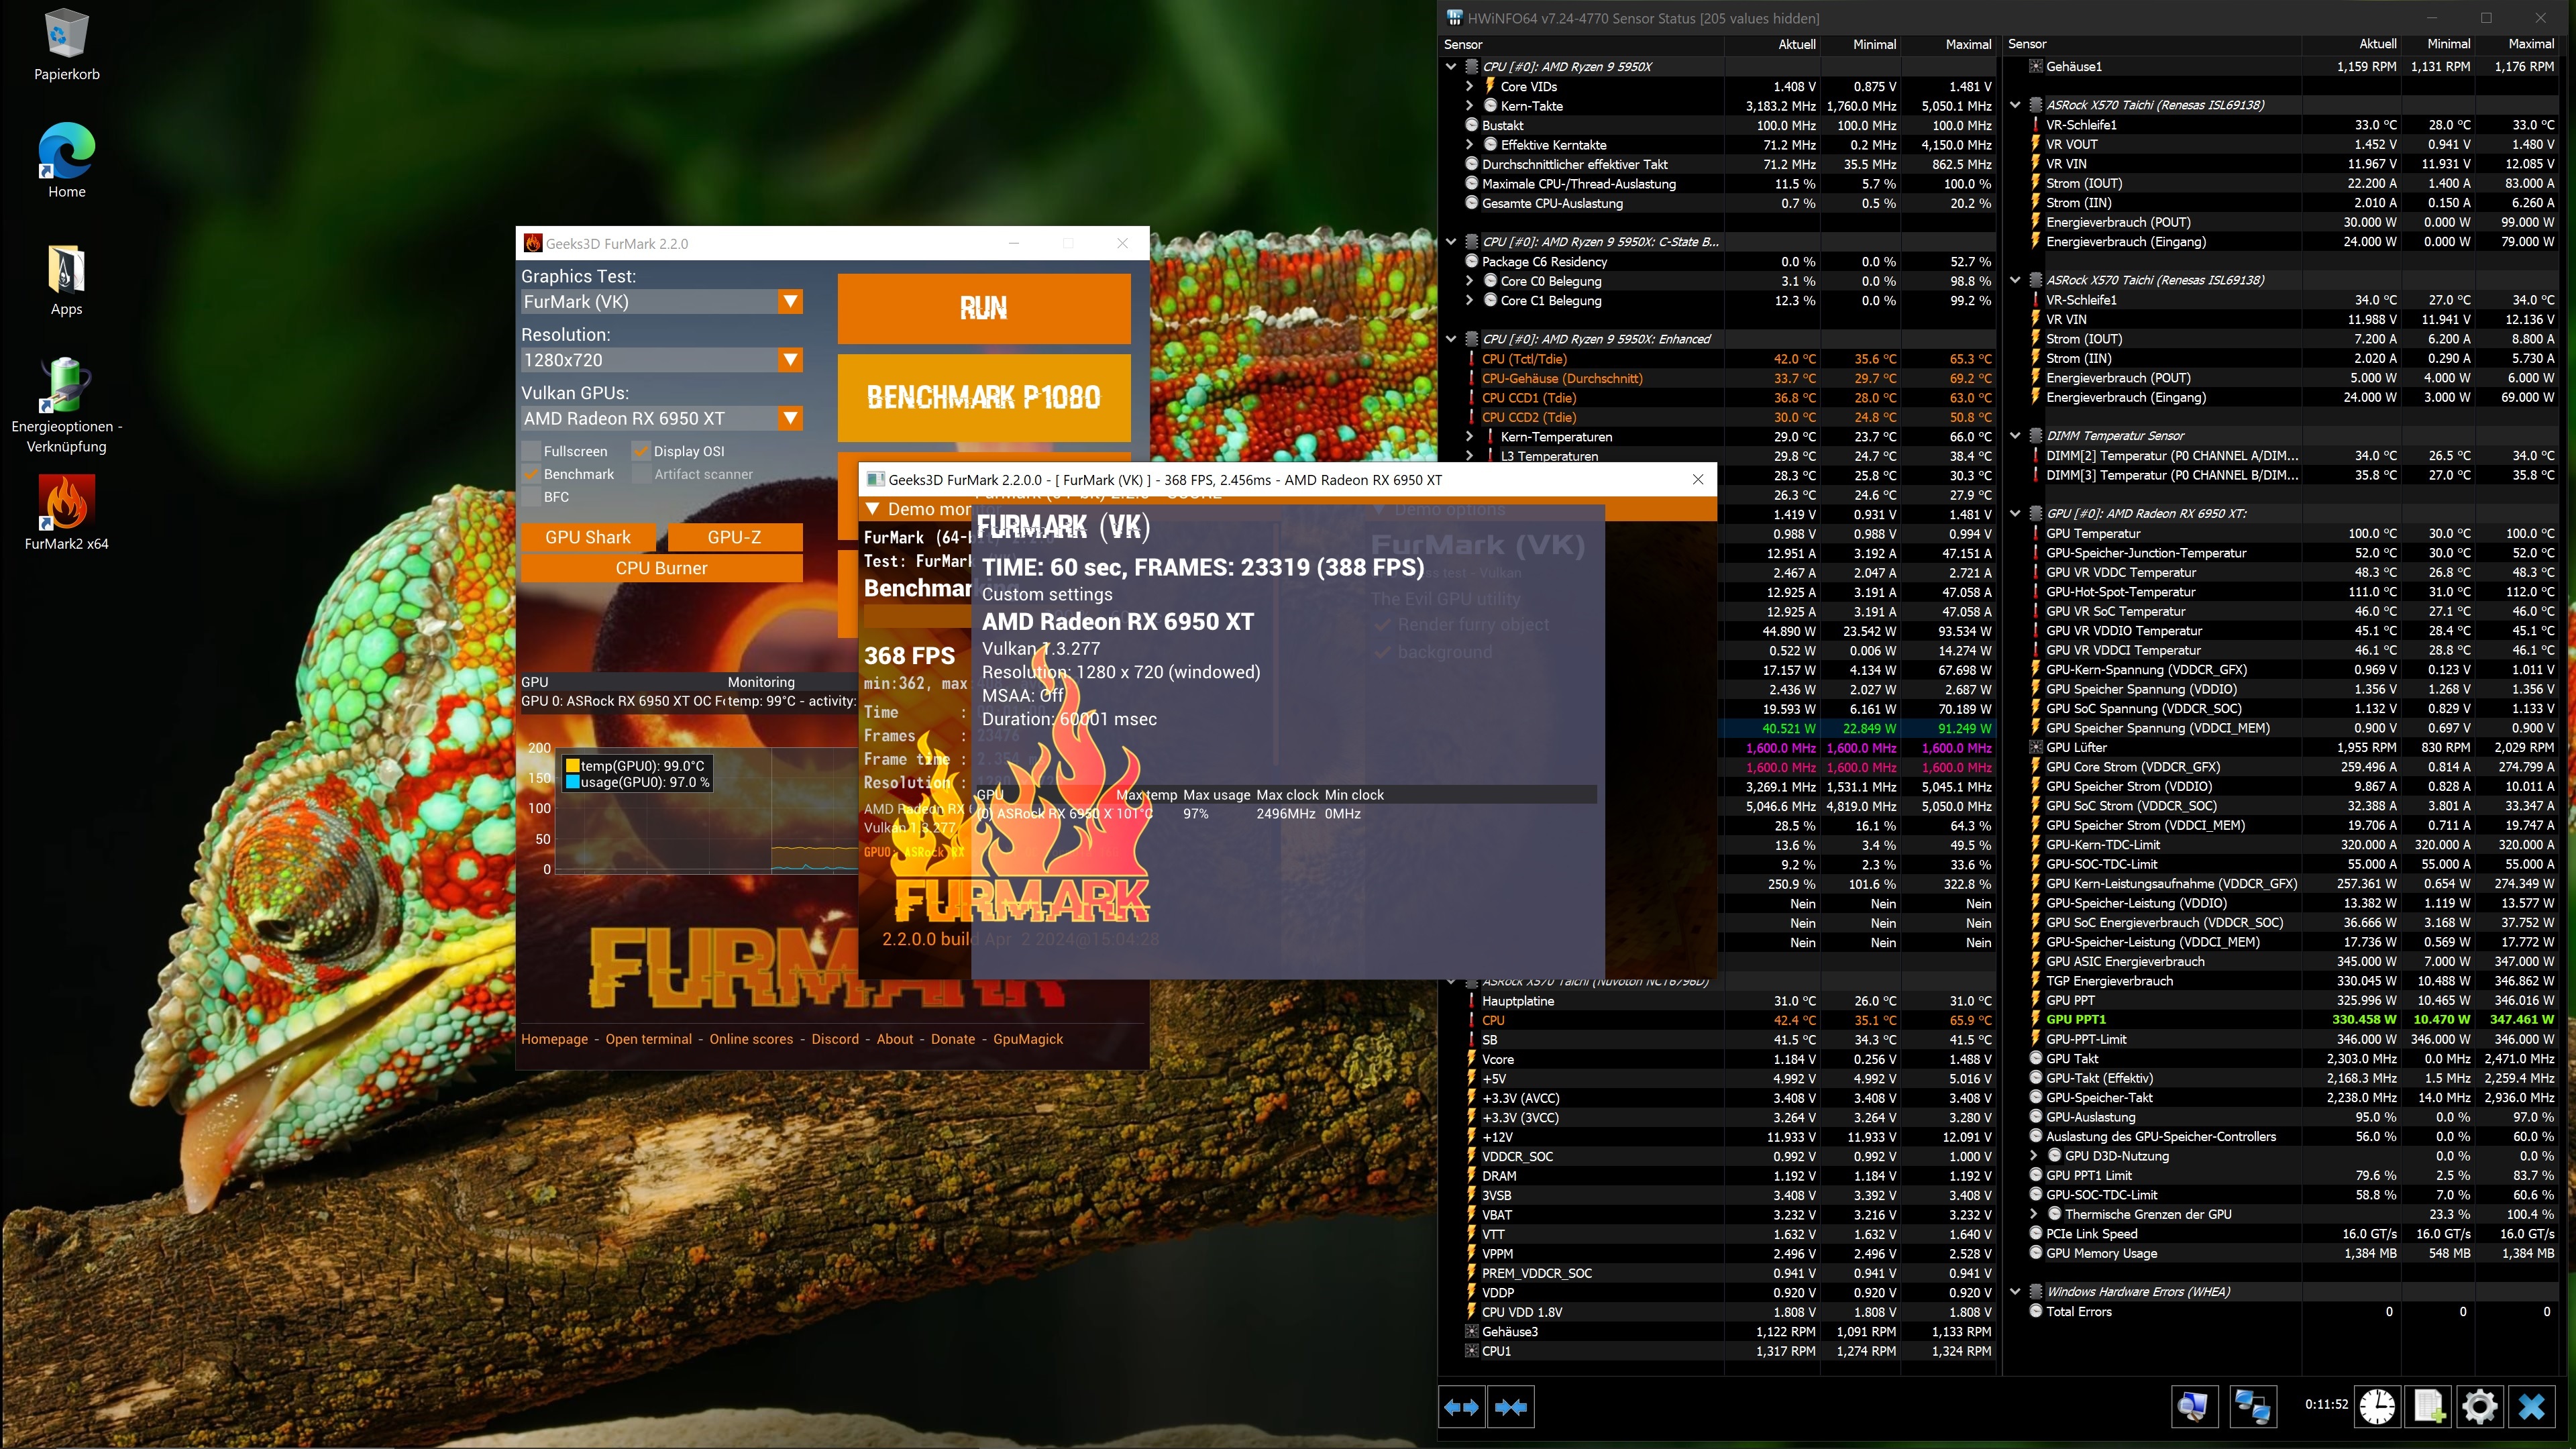Close the HWiNFO sensor panel with the blue X icon
Image resolution: width=2576 pixels, height=1449 pixels.
[x=2531, y=1406]
